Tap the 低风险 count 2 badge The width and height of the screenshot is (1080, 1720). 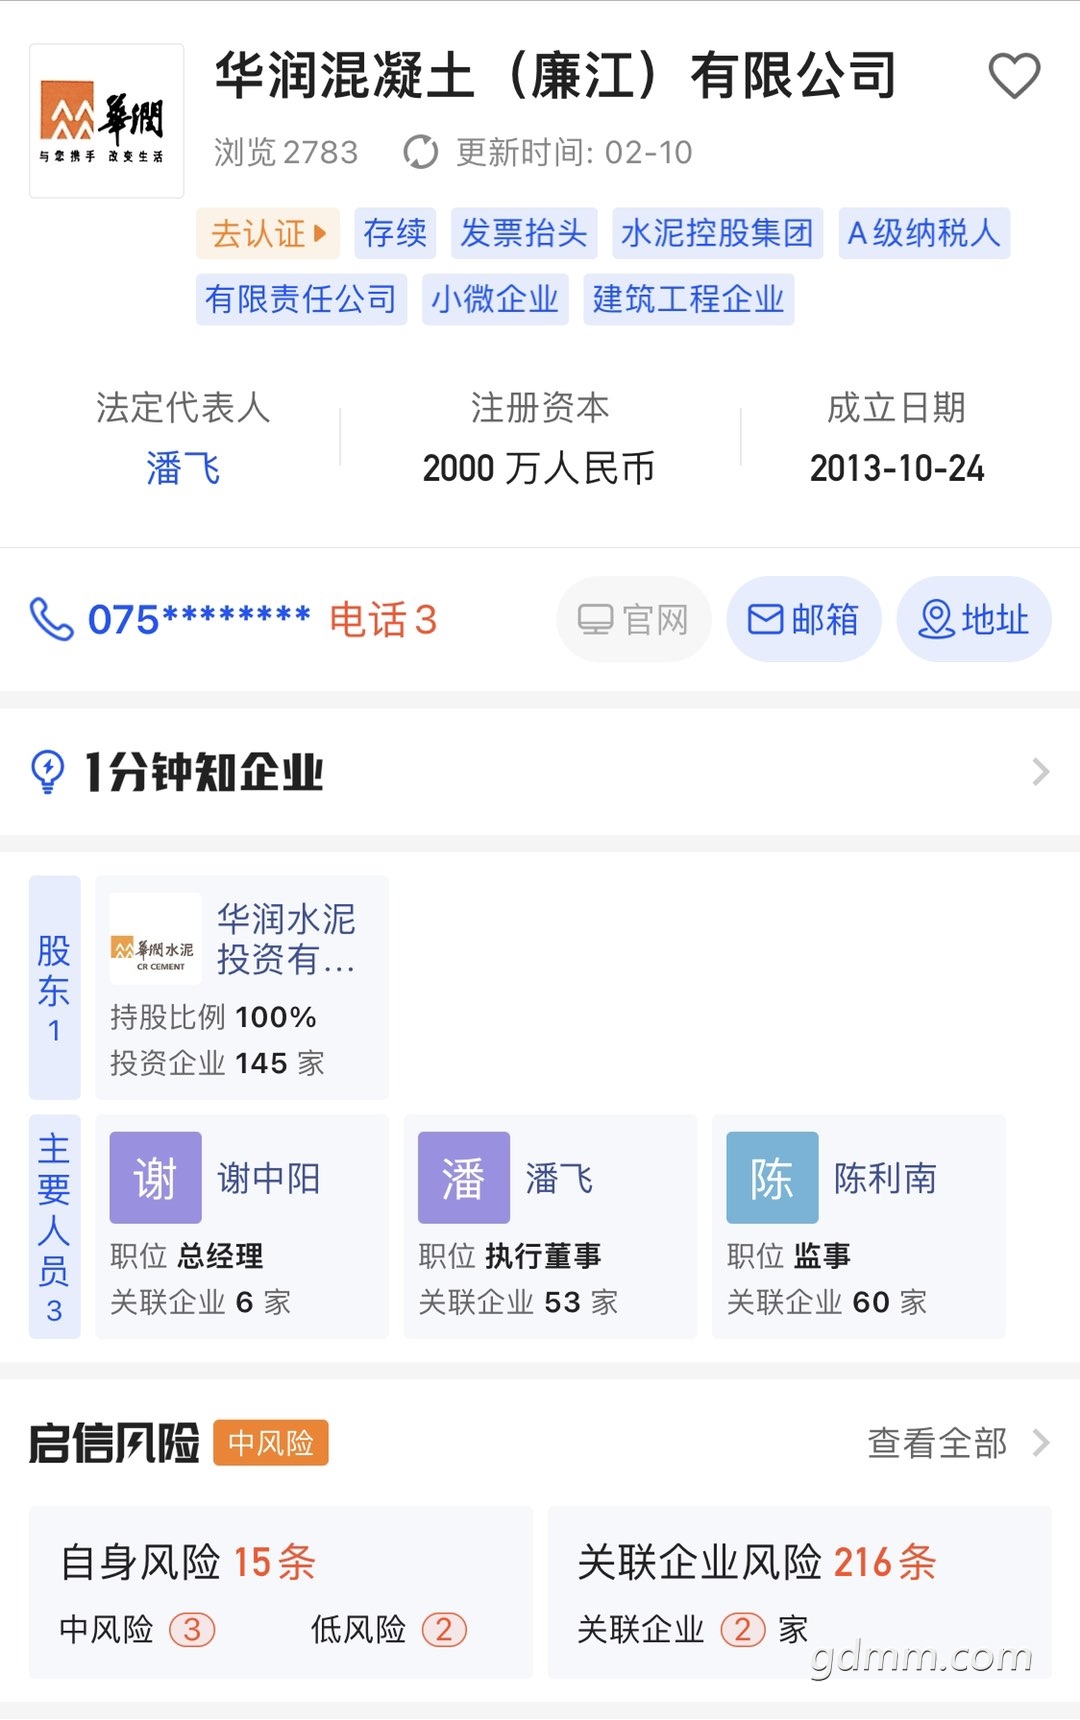click(444, 1630)
